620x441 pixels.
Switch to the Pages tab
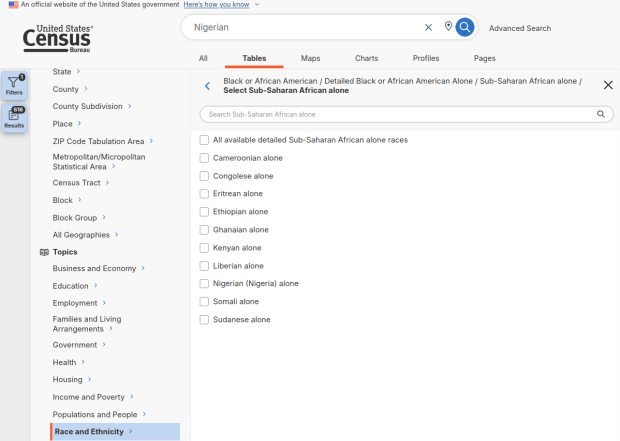(x=484, y=59)
